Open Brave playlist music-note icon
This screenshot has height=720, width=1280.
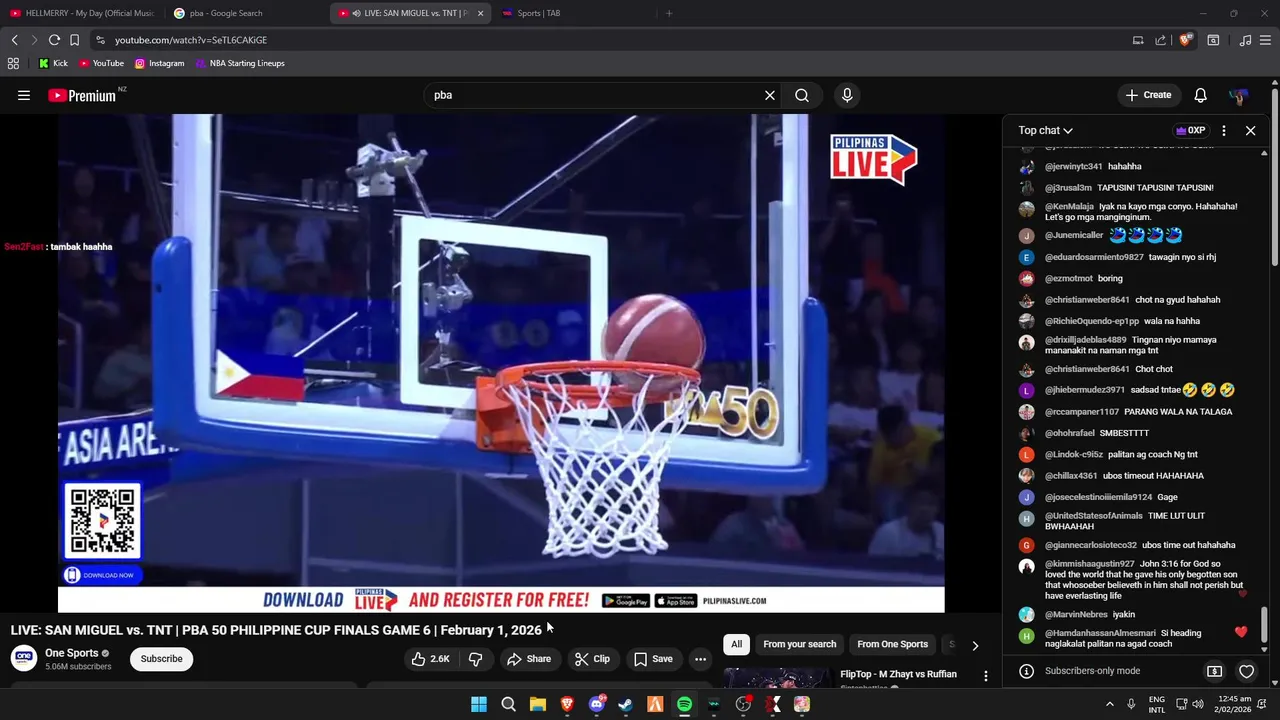(x=1245, y=40)
